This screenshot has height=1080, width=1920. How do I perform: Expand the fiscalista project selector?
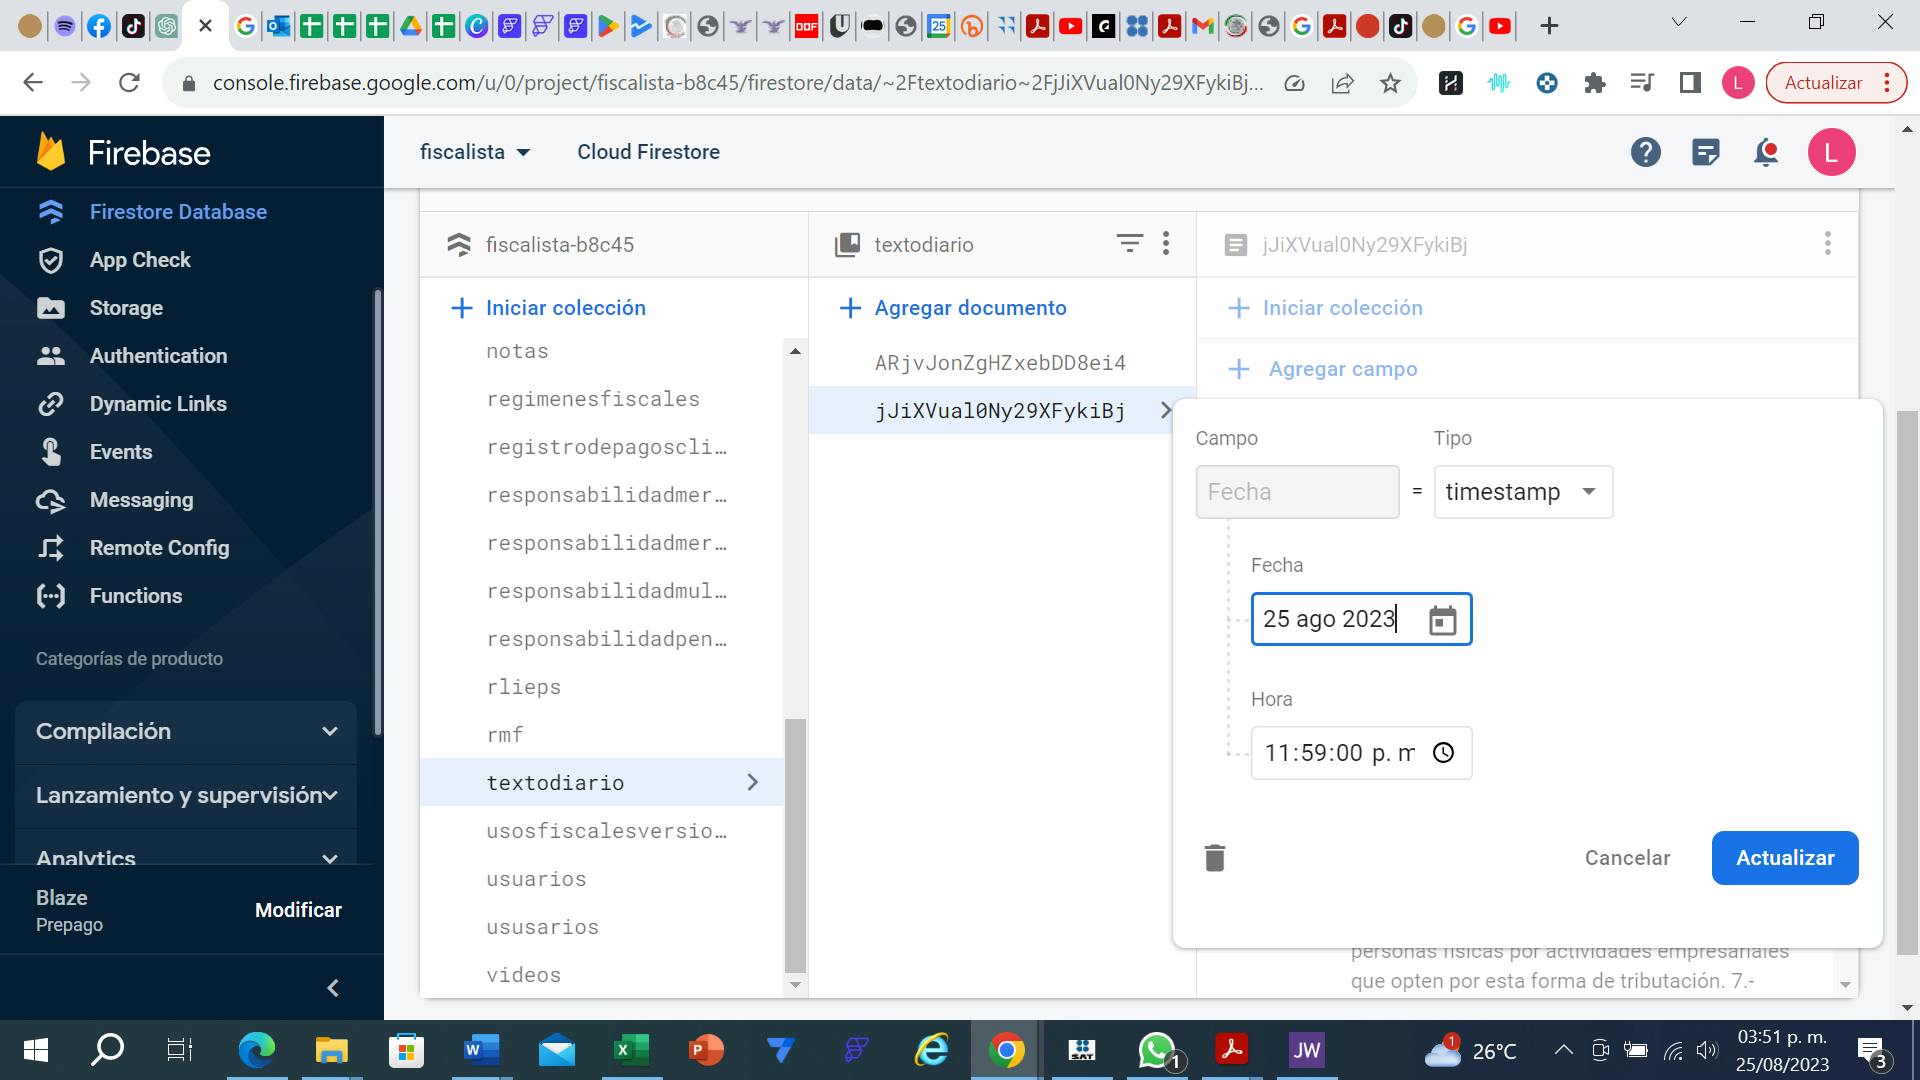475,152
